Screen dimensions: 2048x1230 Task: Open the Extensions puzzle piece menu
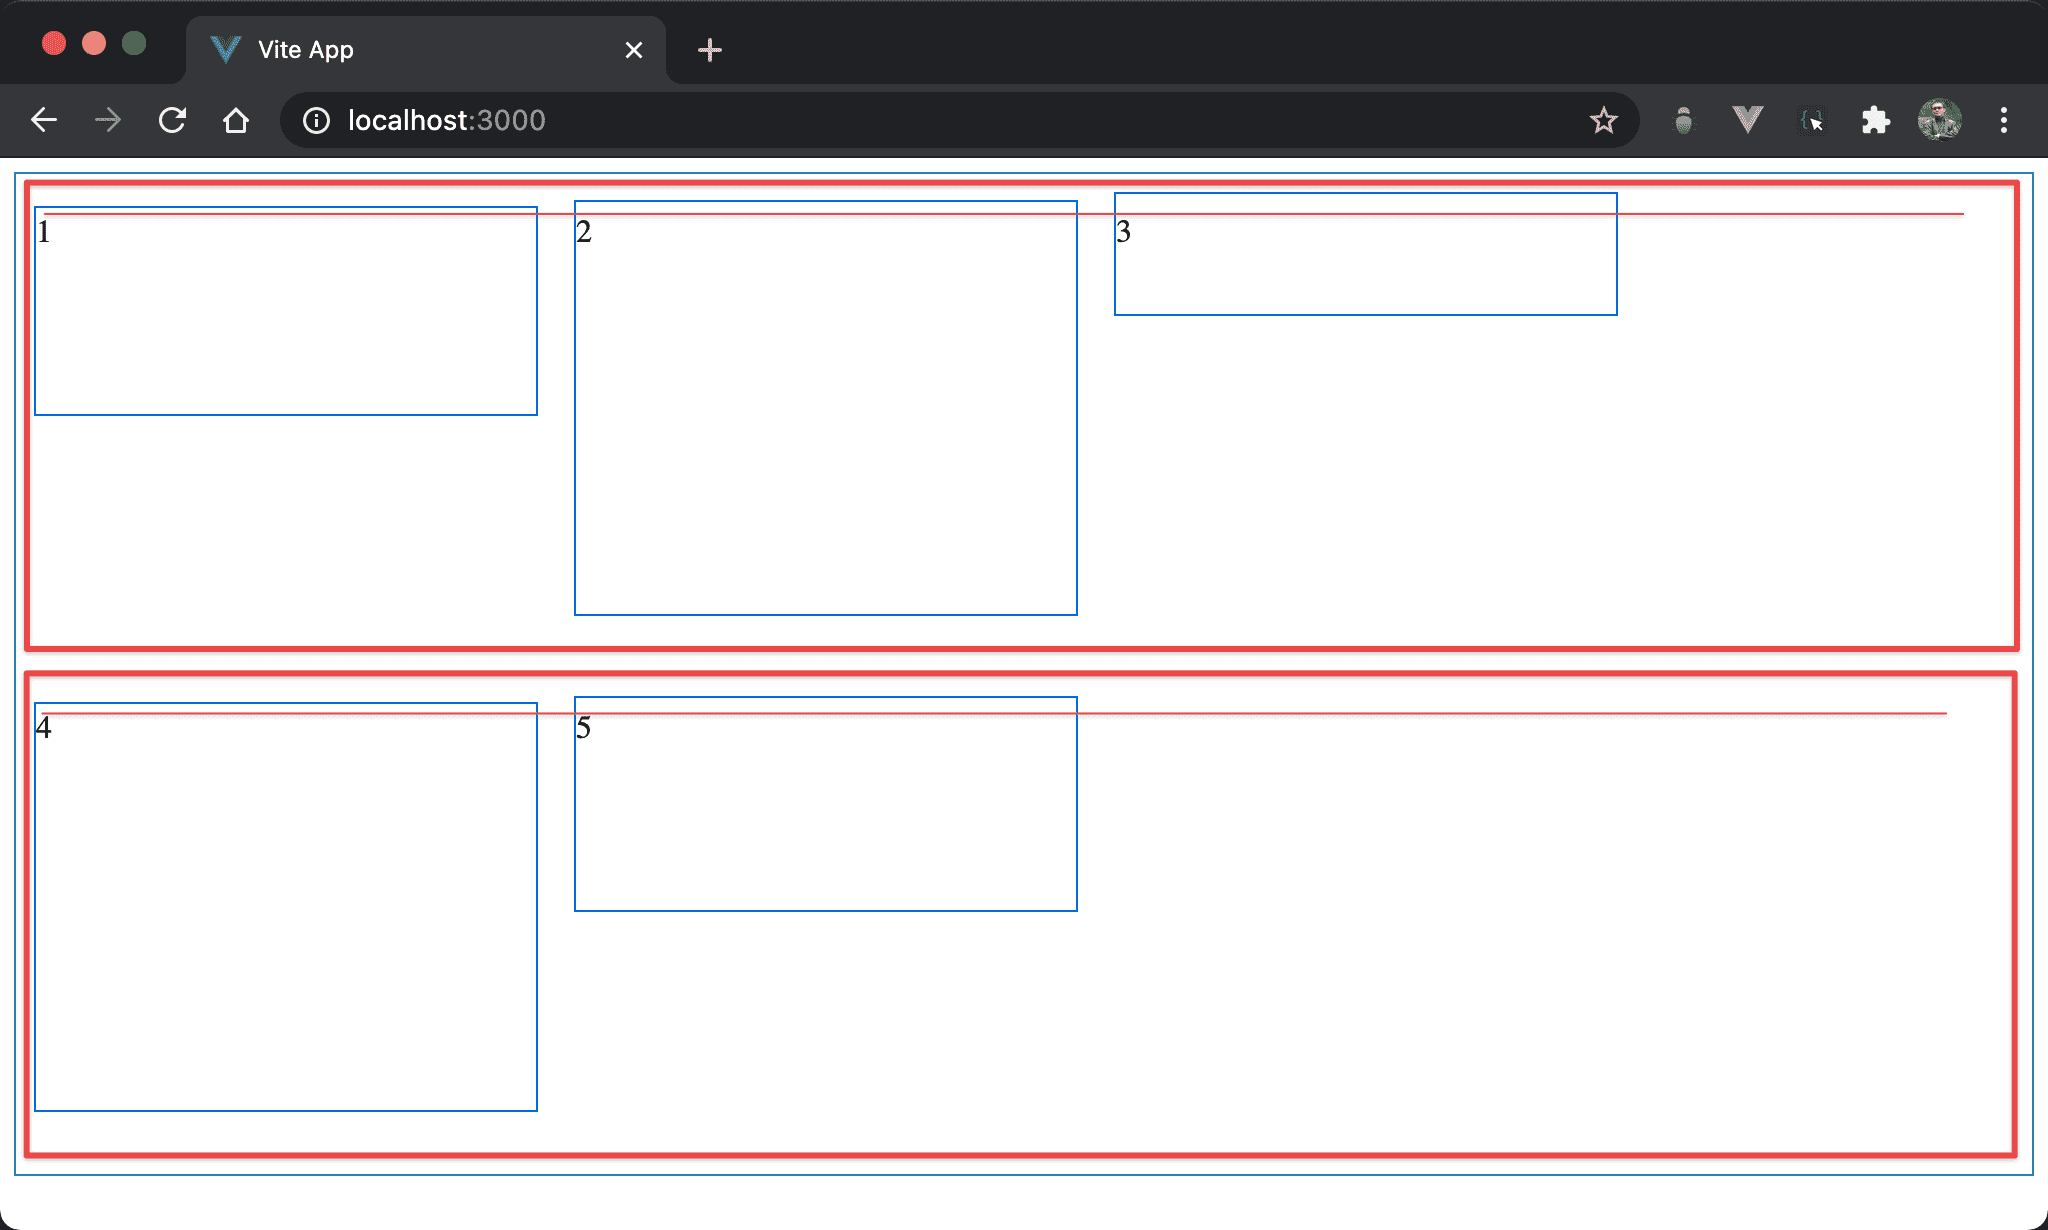(1876, 121)
